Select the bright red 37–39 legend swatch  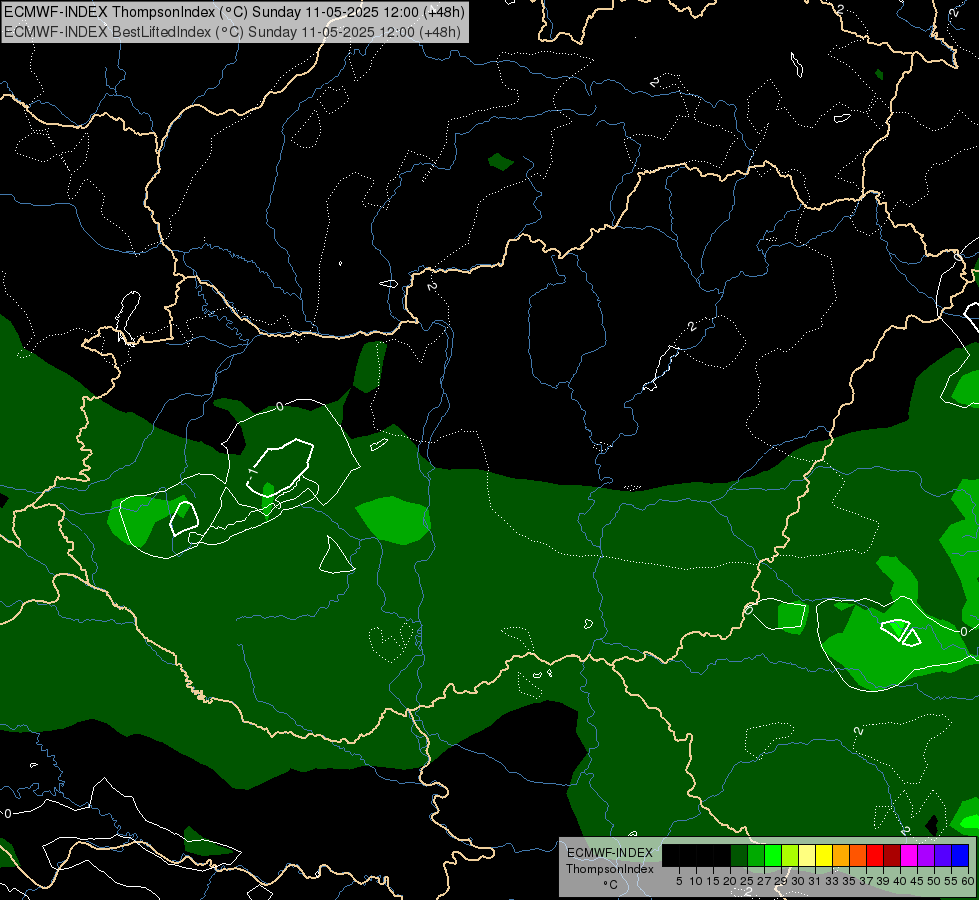875,855
